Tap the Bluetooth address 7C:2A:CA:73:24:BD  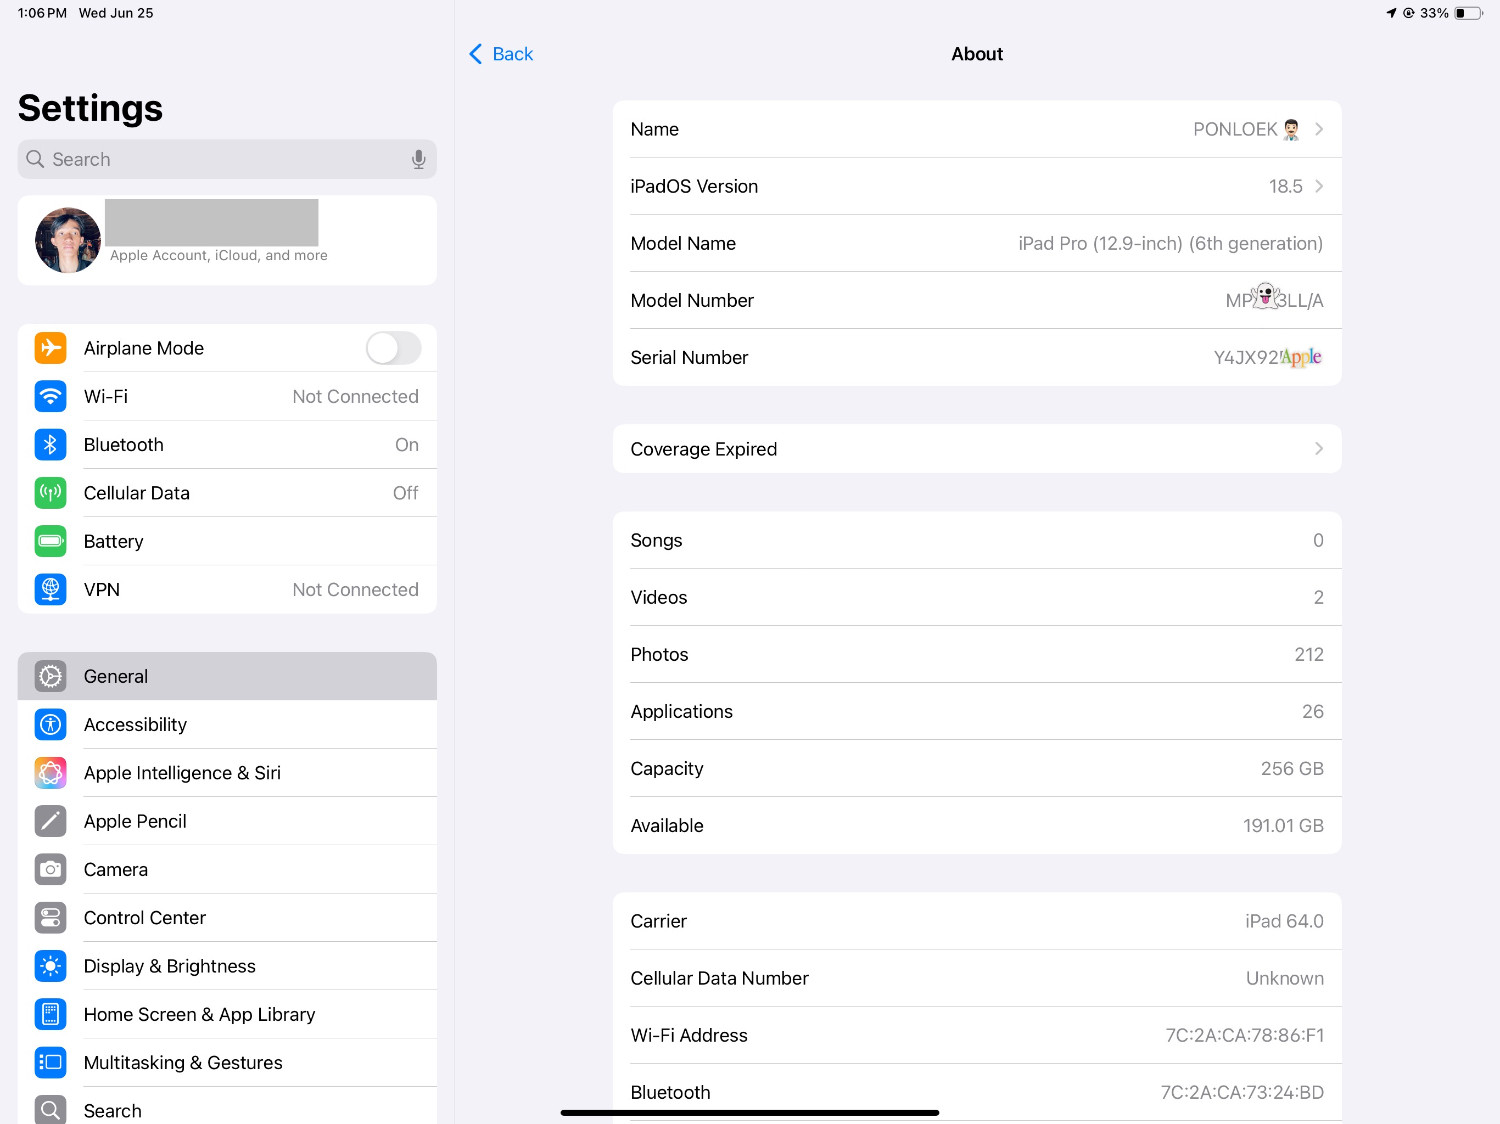(1242, 1092)
